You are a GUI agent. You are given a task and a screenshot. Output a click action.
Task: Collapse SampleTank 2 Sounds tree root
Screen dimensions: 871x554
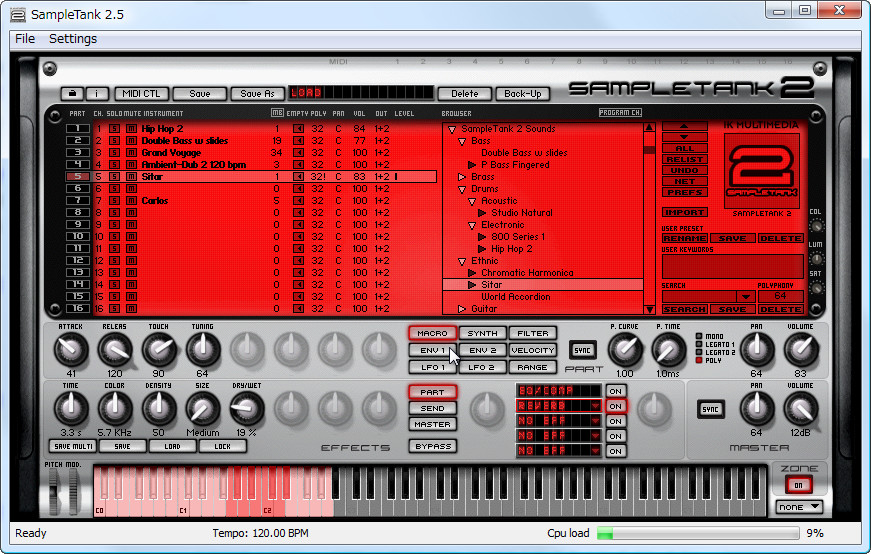pos(452,129)
